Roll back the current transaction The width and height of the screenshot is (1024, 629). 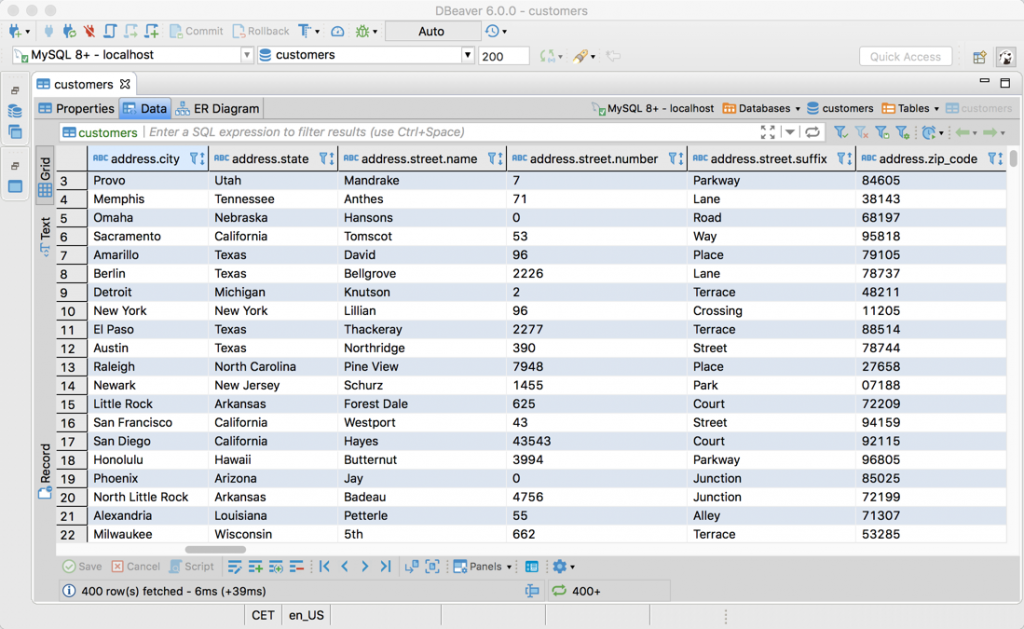260,31
